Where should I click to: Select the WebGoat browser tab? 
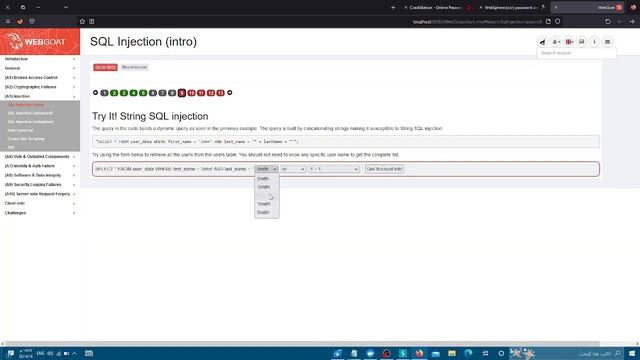coord(588,7)
